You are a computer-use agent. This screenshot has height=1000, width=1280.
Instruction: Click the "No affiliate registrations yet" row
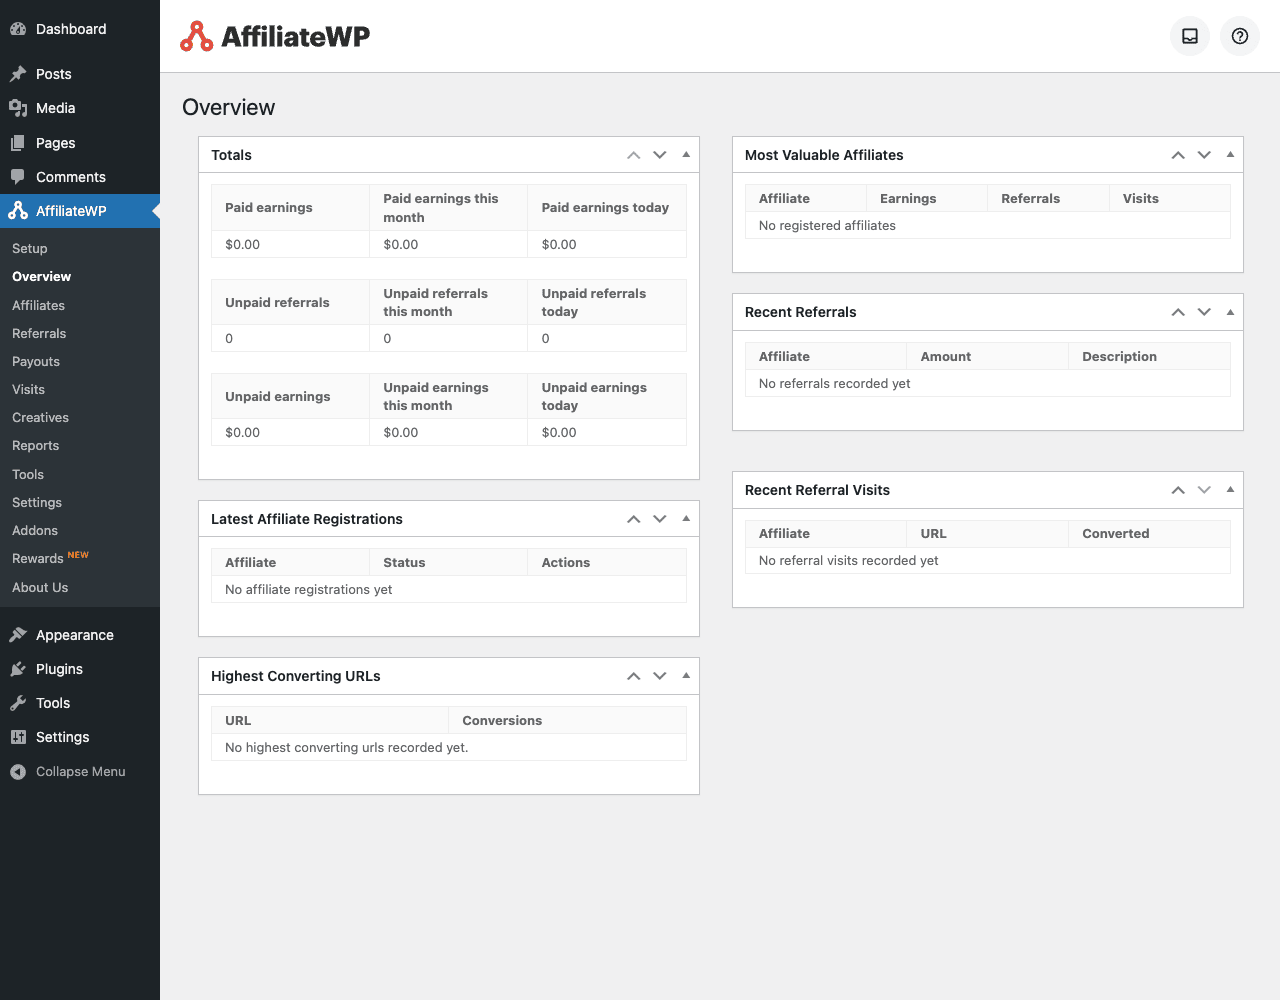pyautogui.click(x=449, y=589)
